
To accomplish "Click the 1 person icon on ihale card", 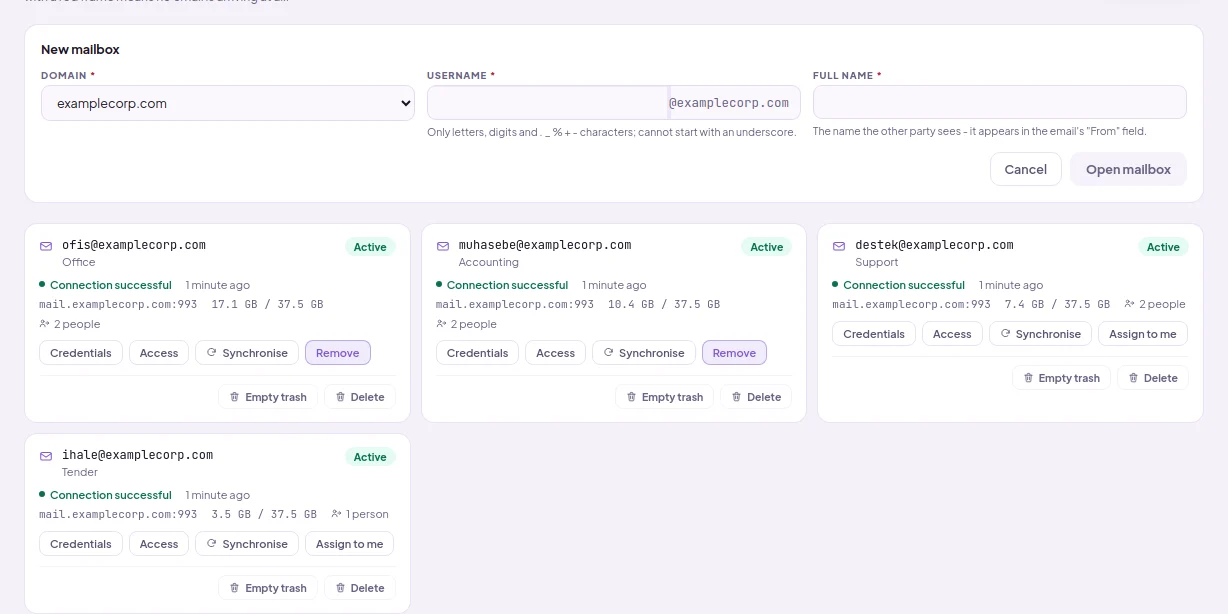I will pyautogui.click(x=337, y=514).
